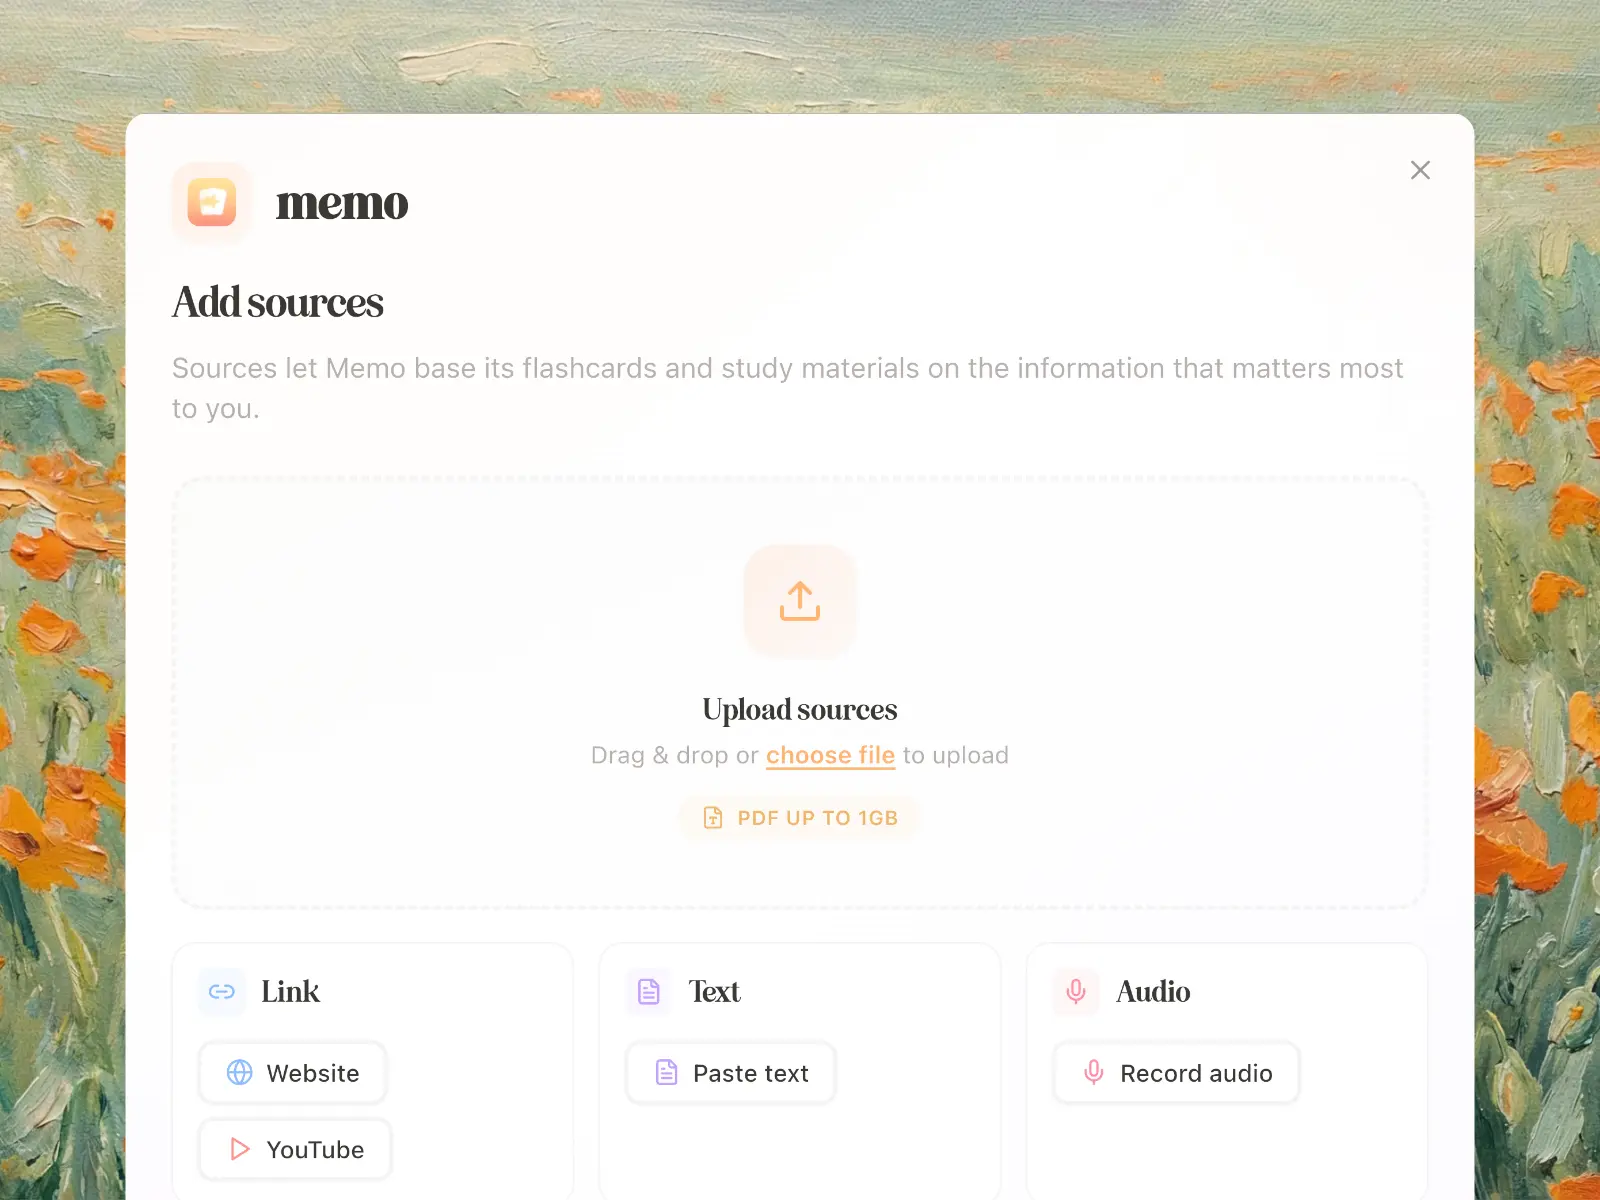This screenshot has height=1200, width=1600.
Task: Click the chain link icon beside Link
Action: 221,991
